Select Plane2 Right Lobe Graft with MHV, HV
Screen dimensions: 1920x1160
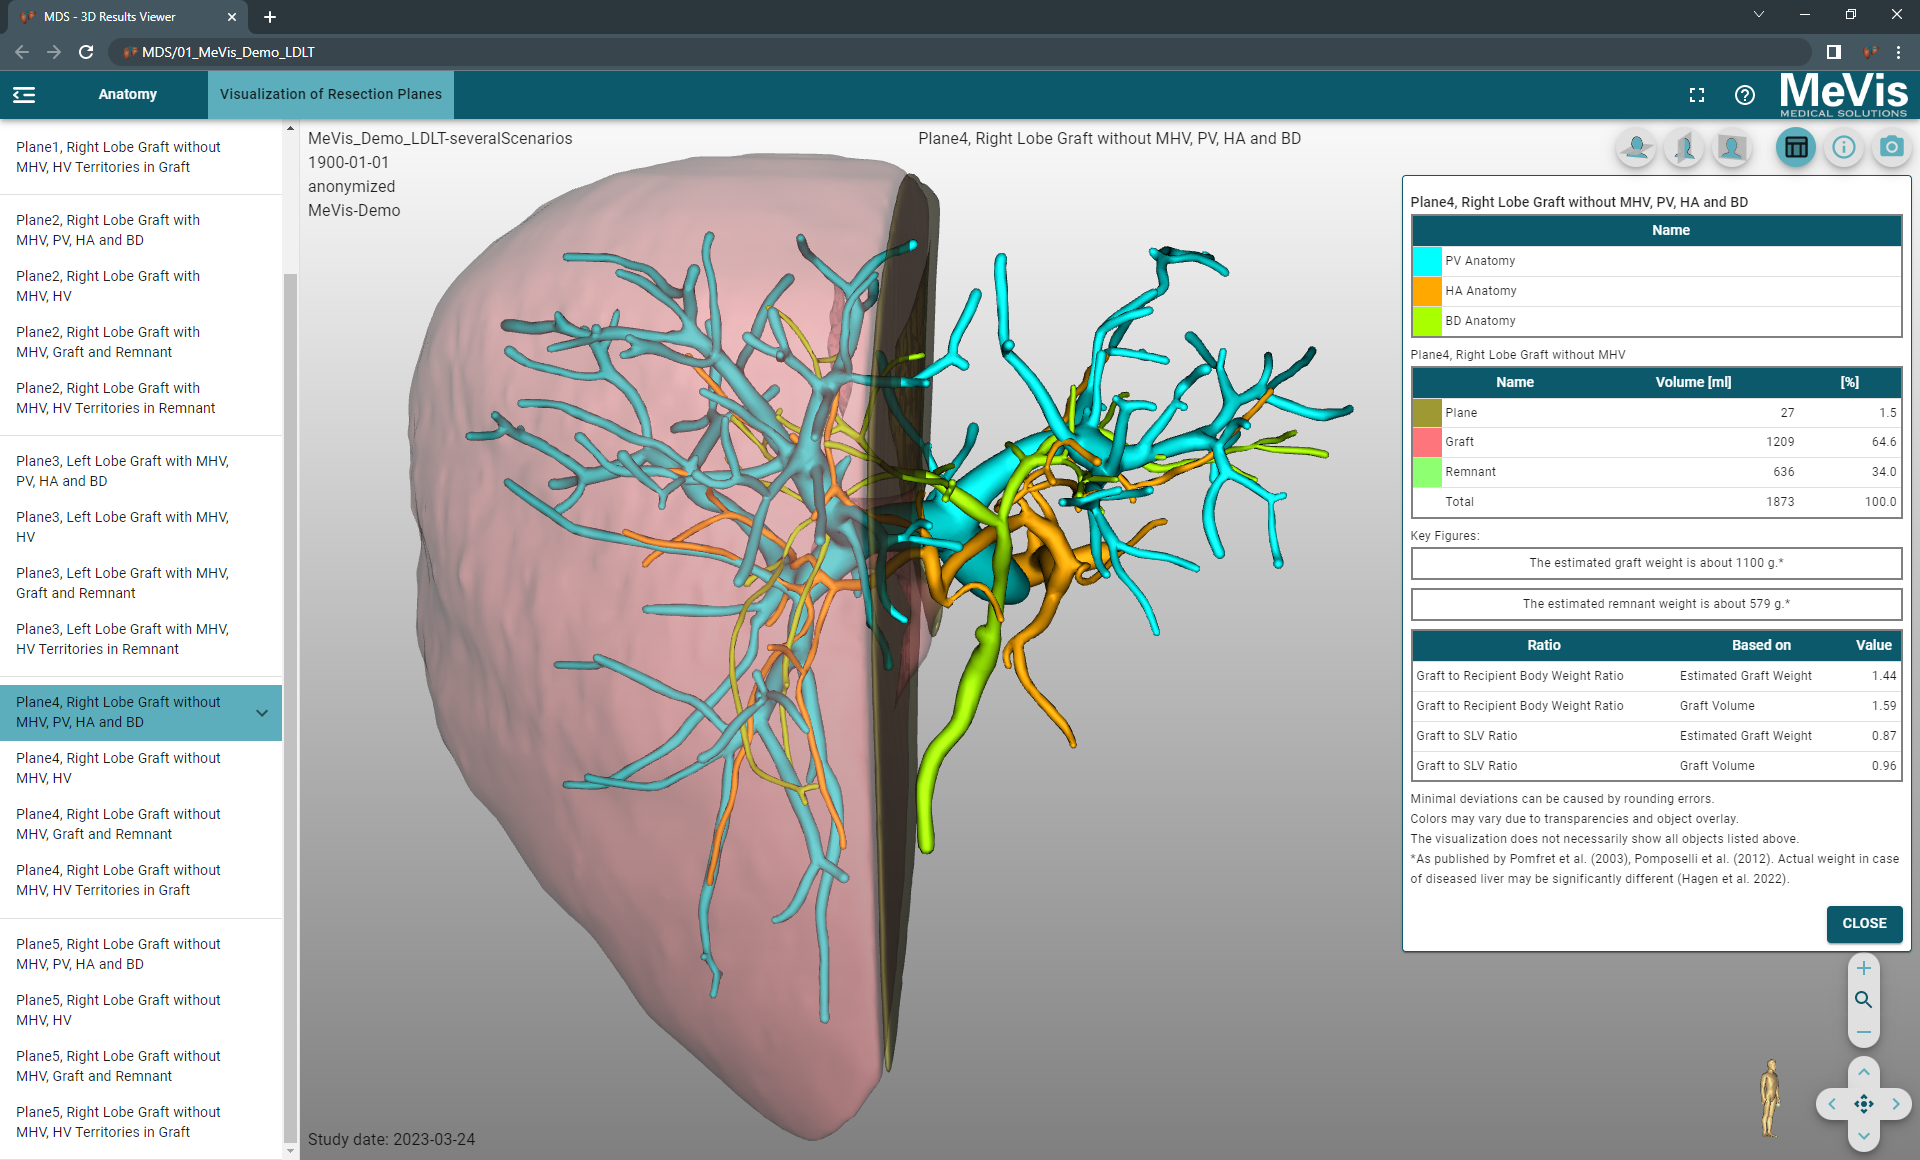click(141, 286)
